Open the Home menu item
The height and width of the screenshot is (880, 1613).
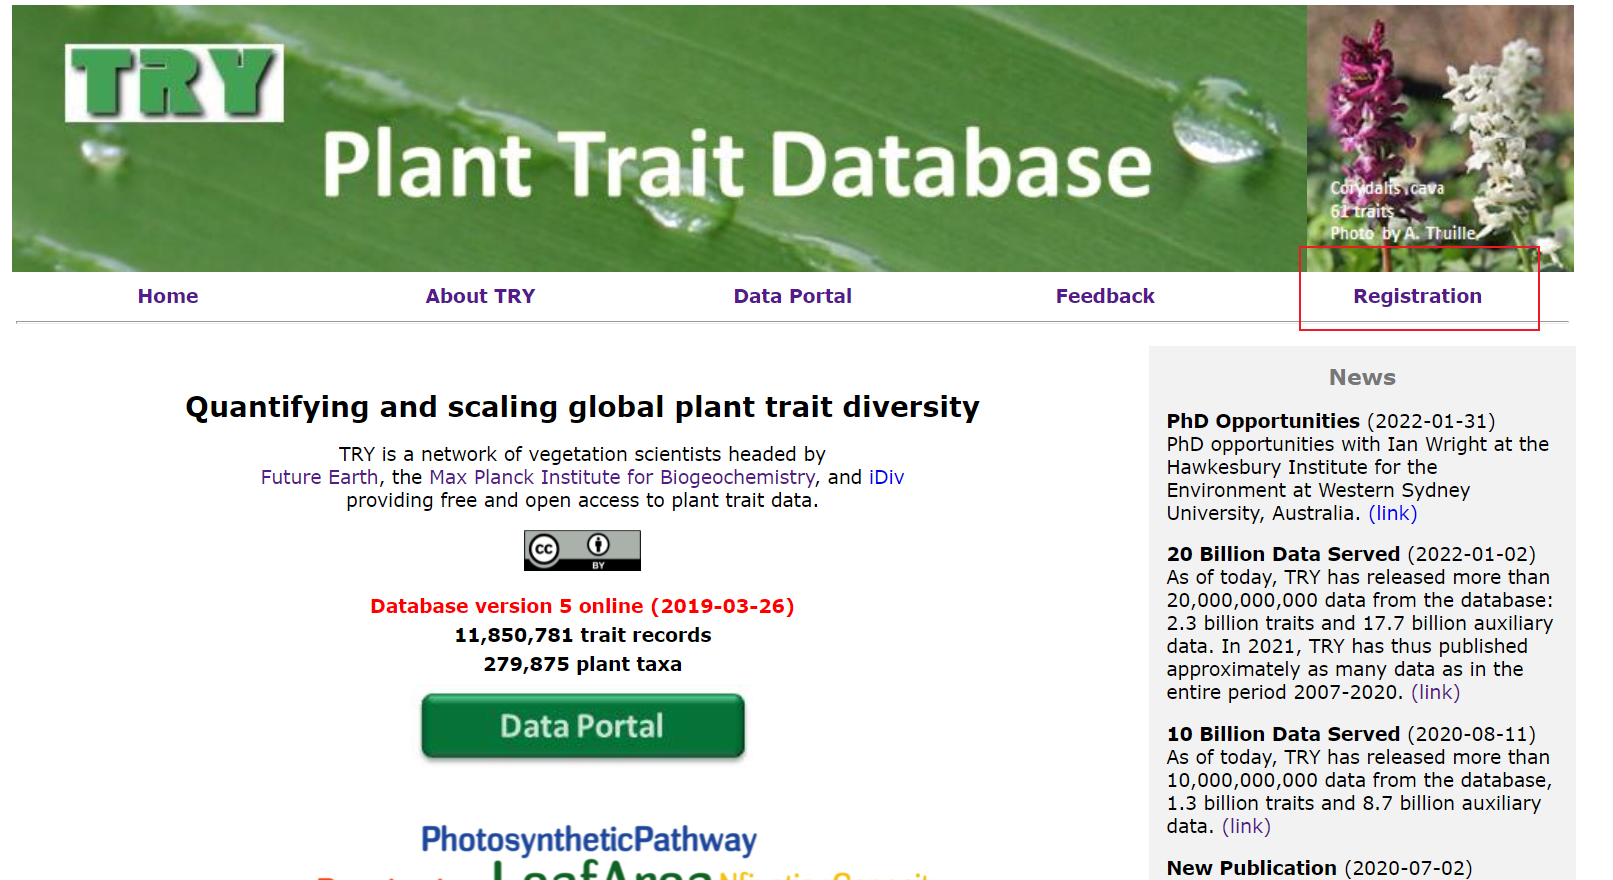click(168, 296)
